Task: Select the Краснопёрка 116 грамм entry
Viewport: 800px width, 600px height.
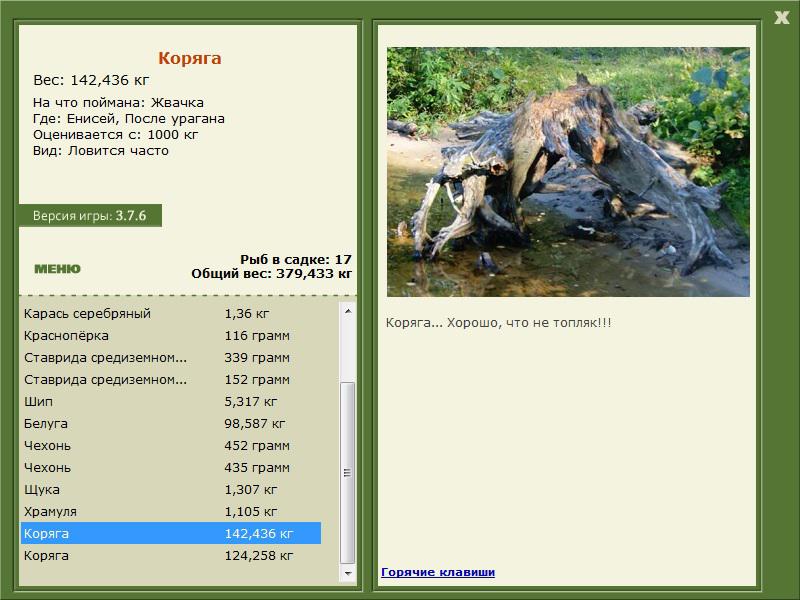Action: point(171,335)
